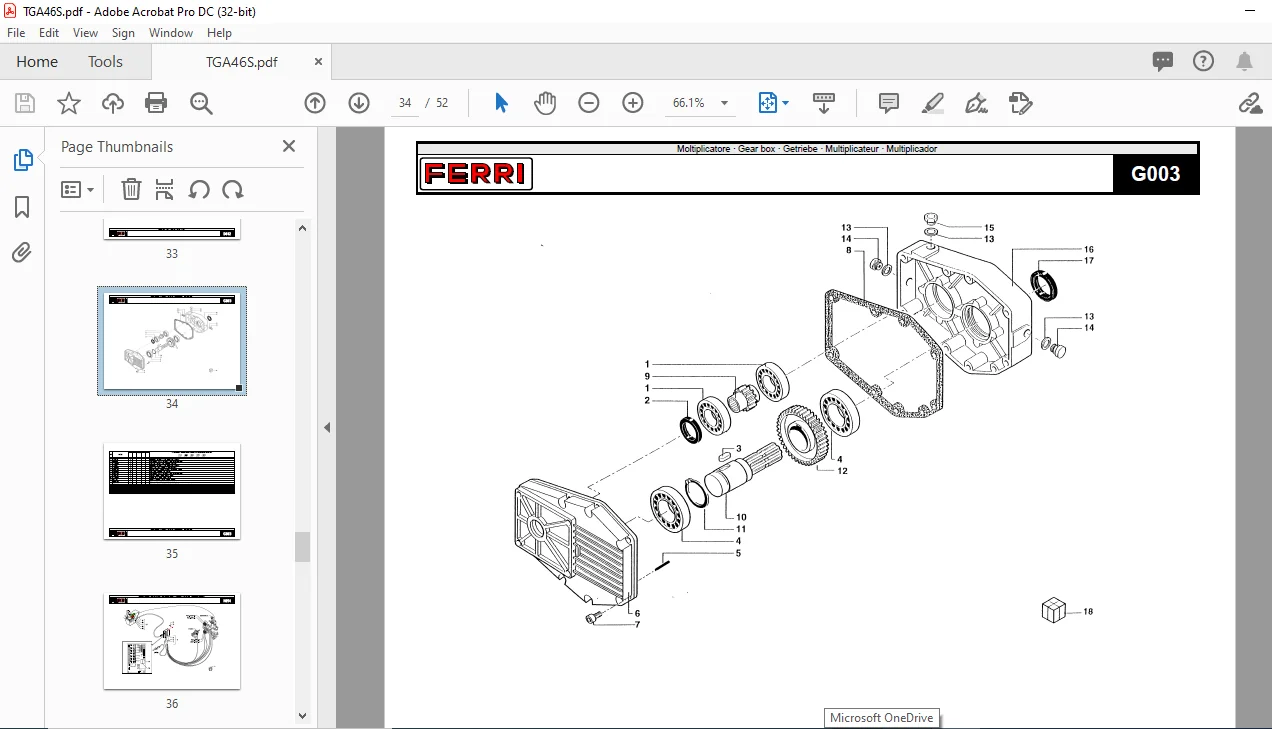Print the document with printer icon
1272x729 pixels.
(x=156, y=103)
